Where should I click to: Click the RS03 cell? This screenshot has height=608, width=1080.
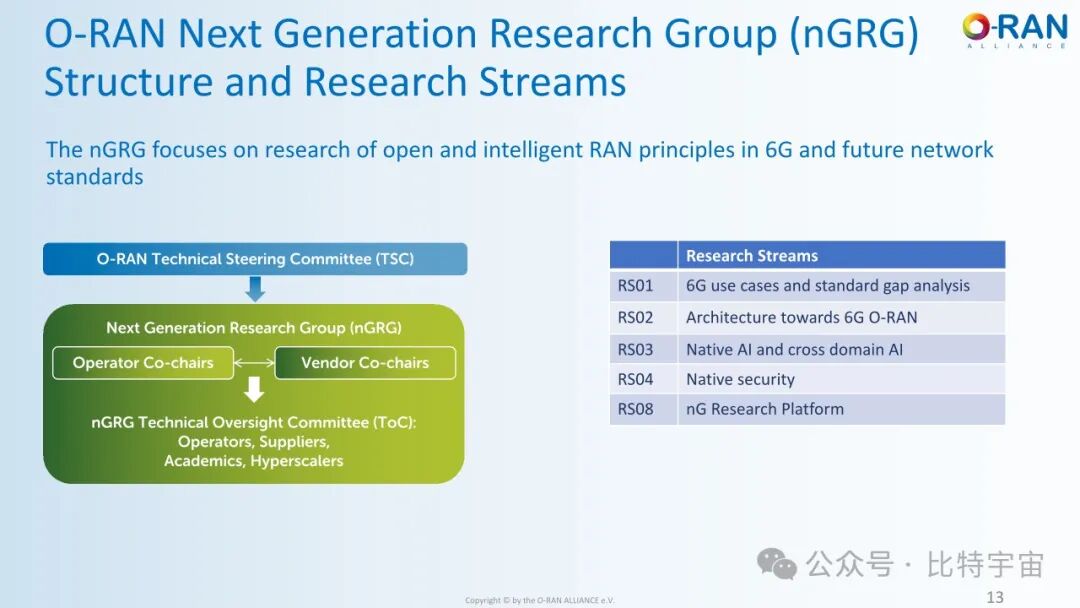643,349
